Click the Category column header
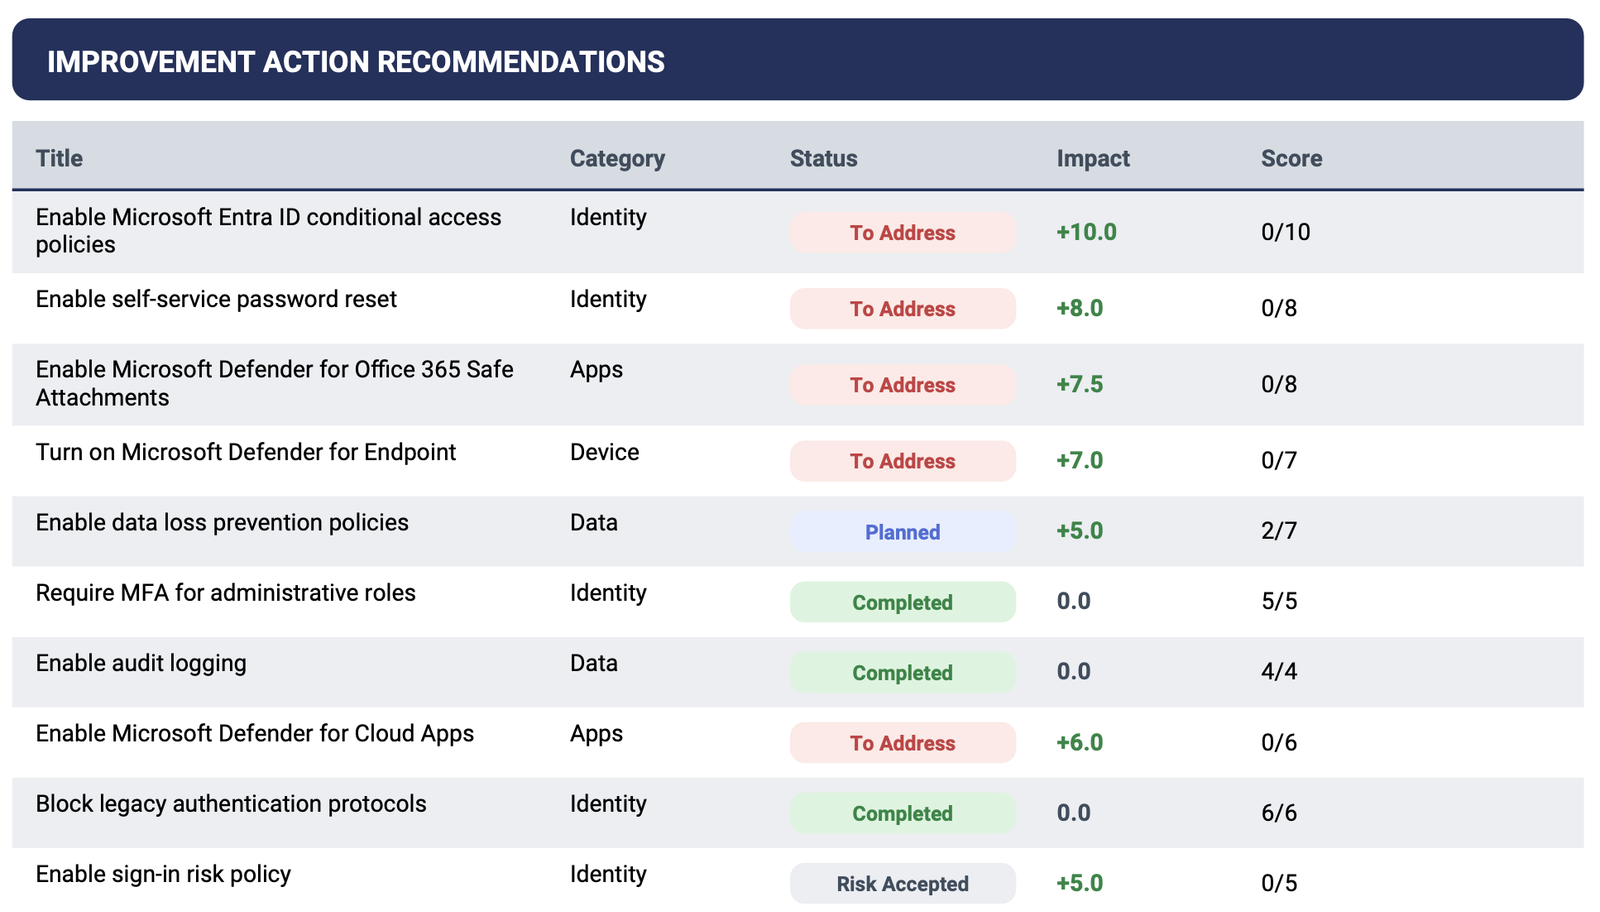The image size is (1600, 912). pos(617,158)
